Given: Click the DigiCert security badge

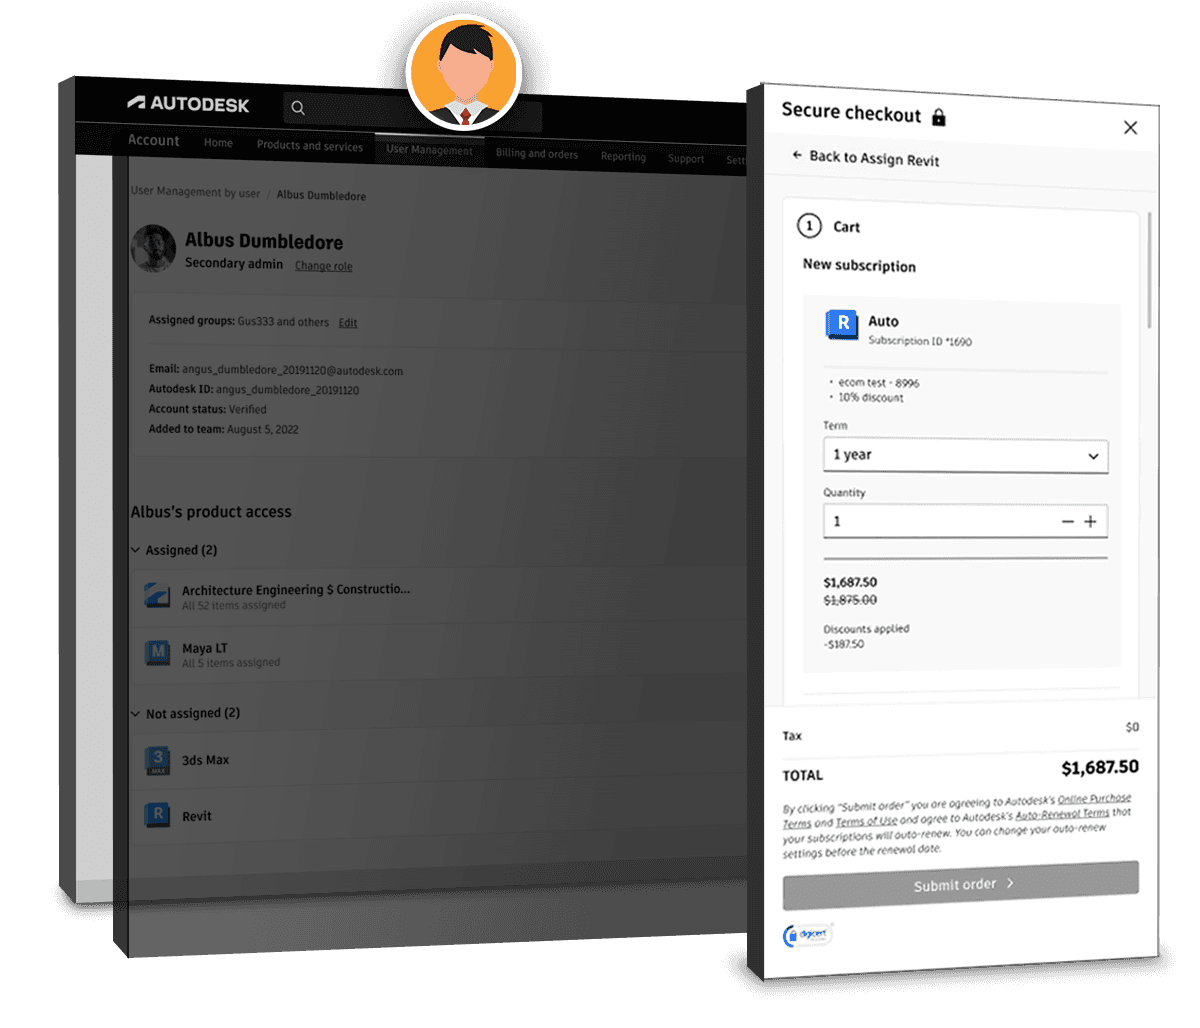Looking at the screenshot, I should pyautogui.click(x=807, y=935).
